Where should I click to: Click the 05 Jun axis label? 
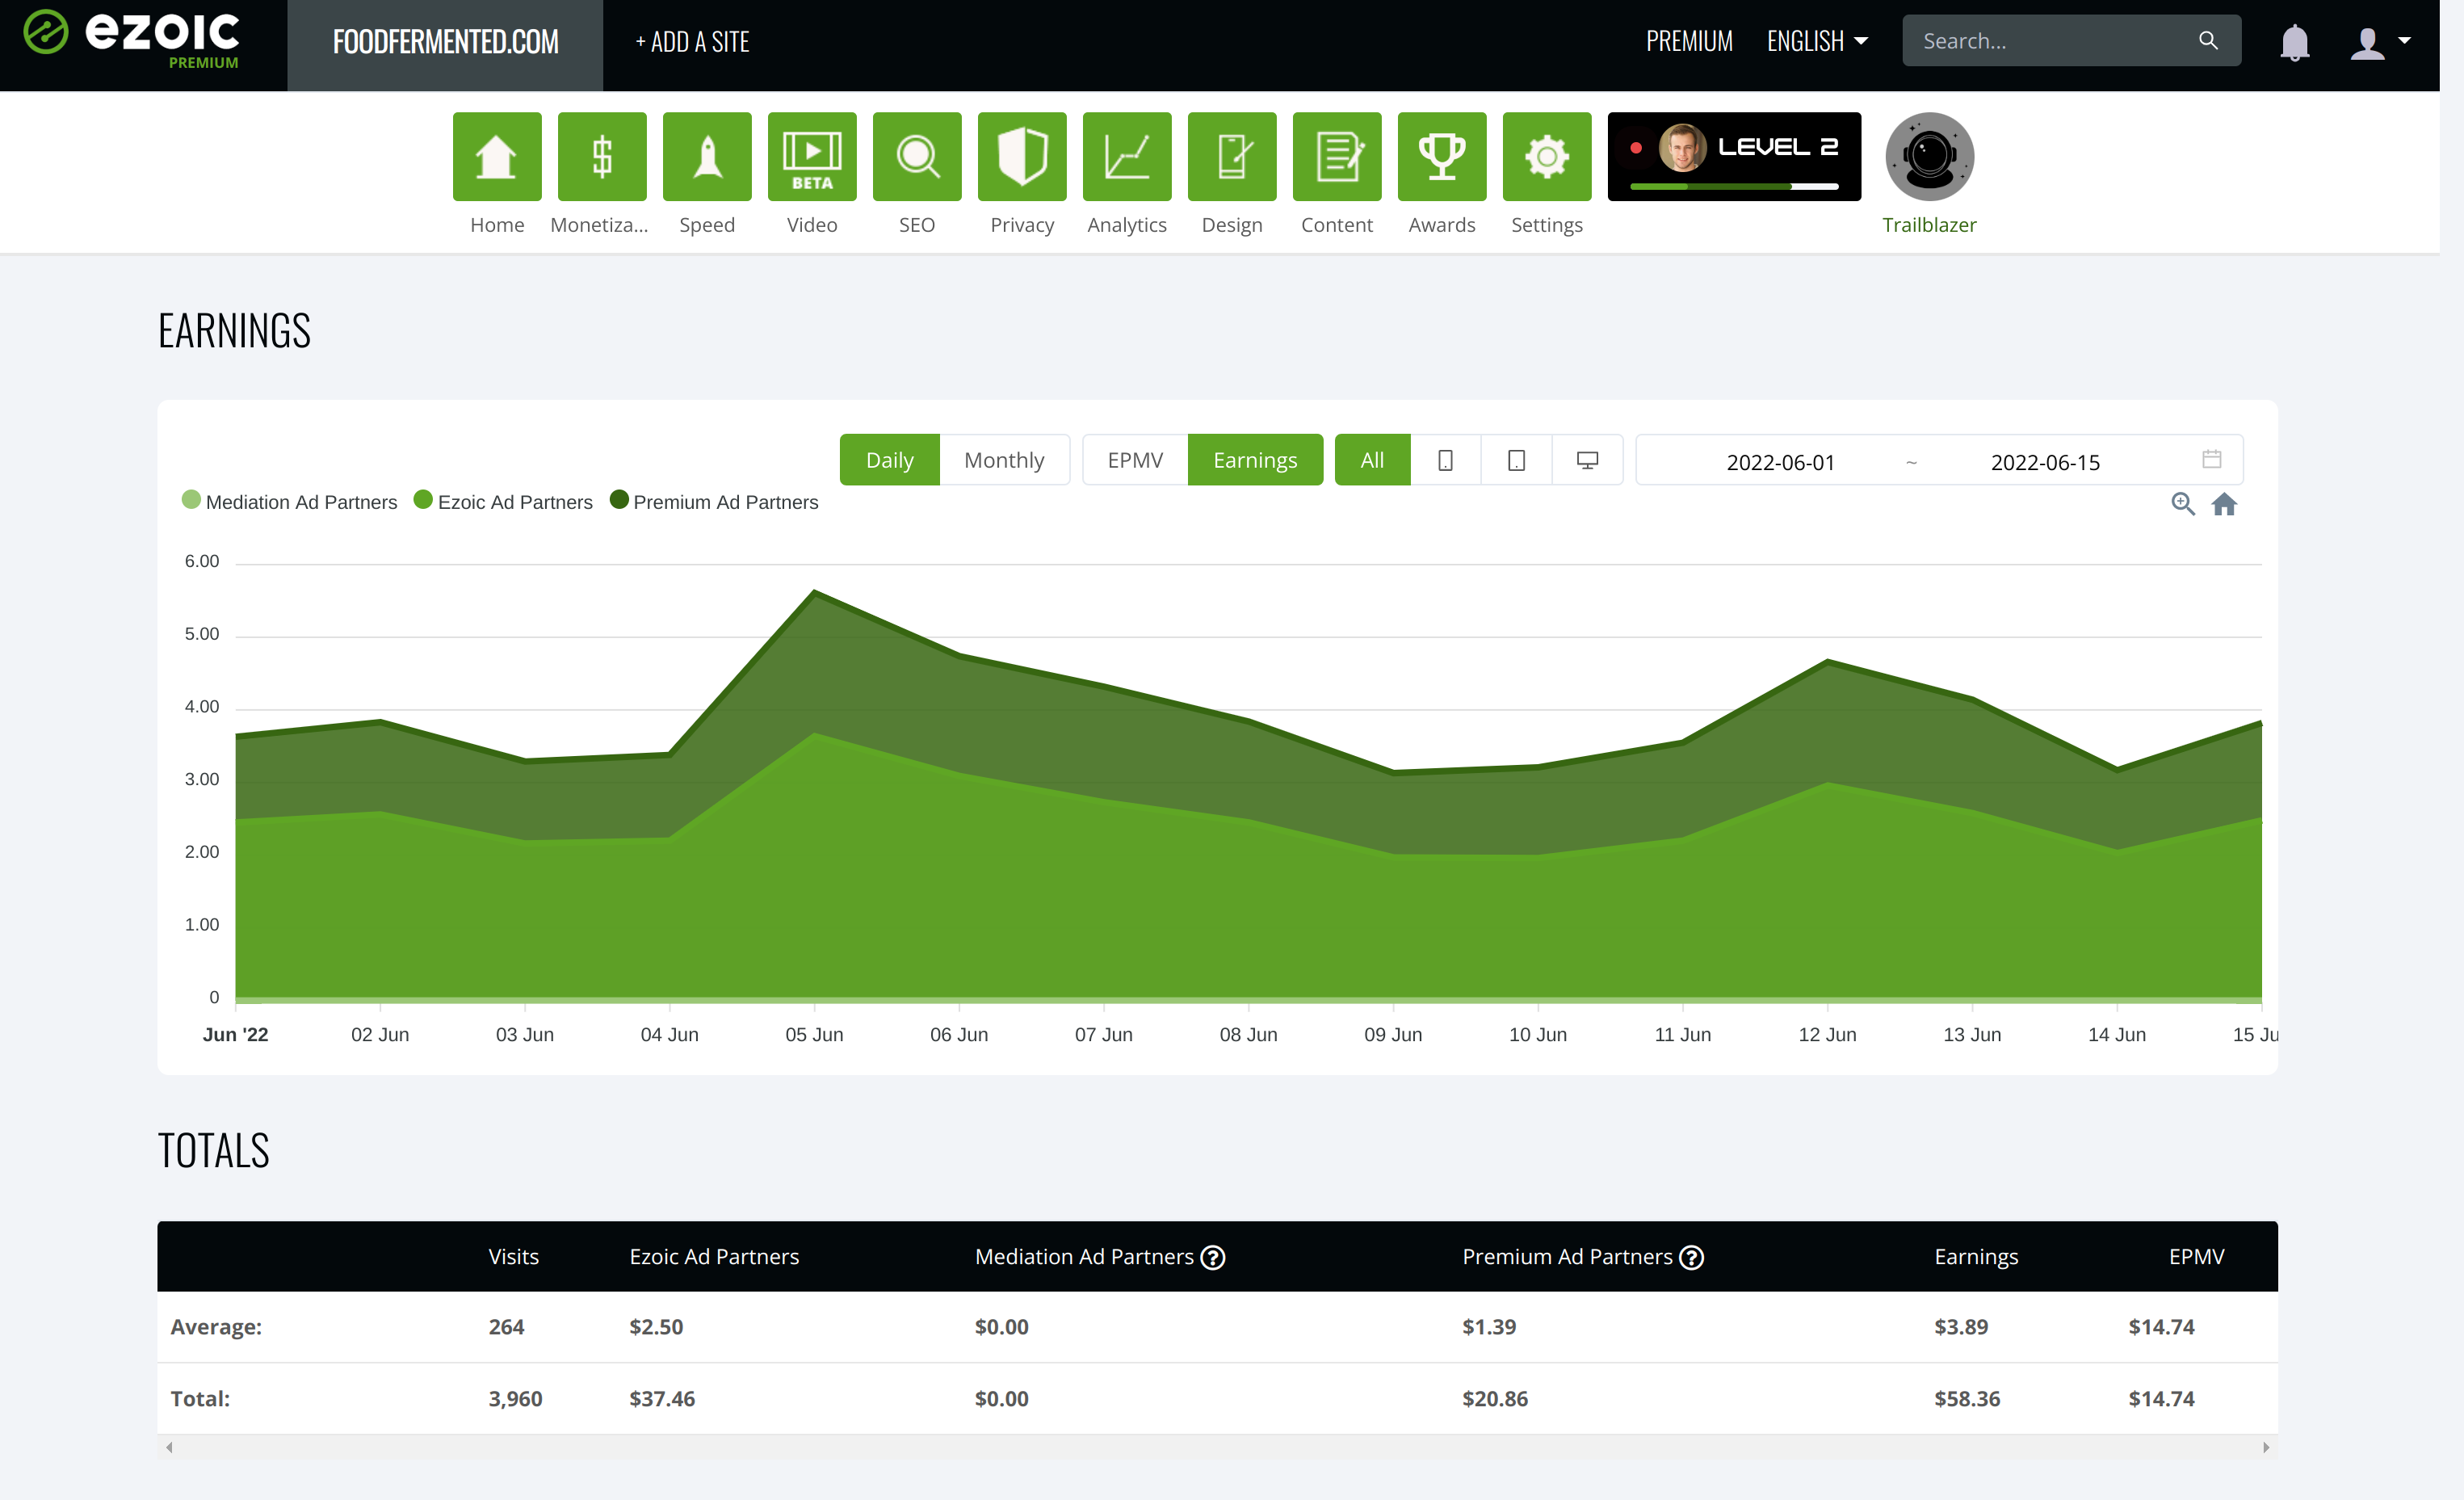click(x=814, y=1034)
